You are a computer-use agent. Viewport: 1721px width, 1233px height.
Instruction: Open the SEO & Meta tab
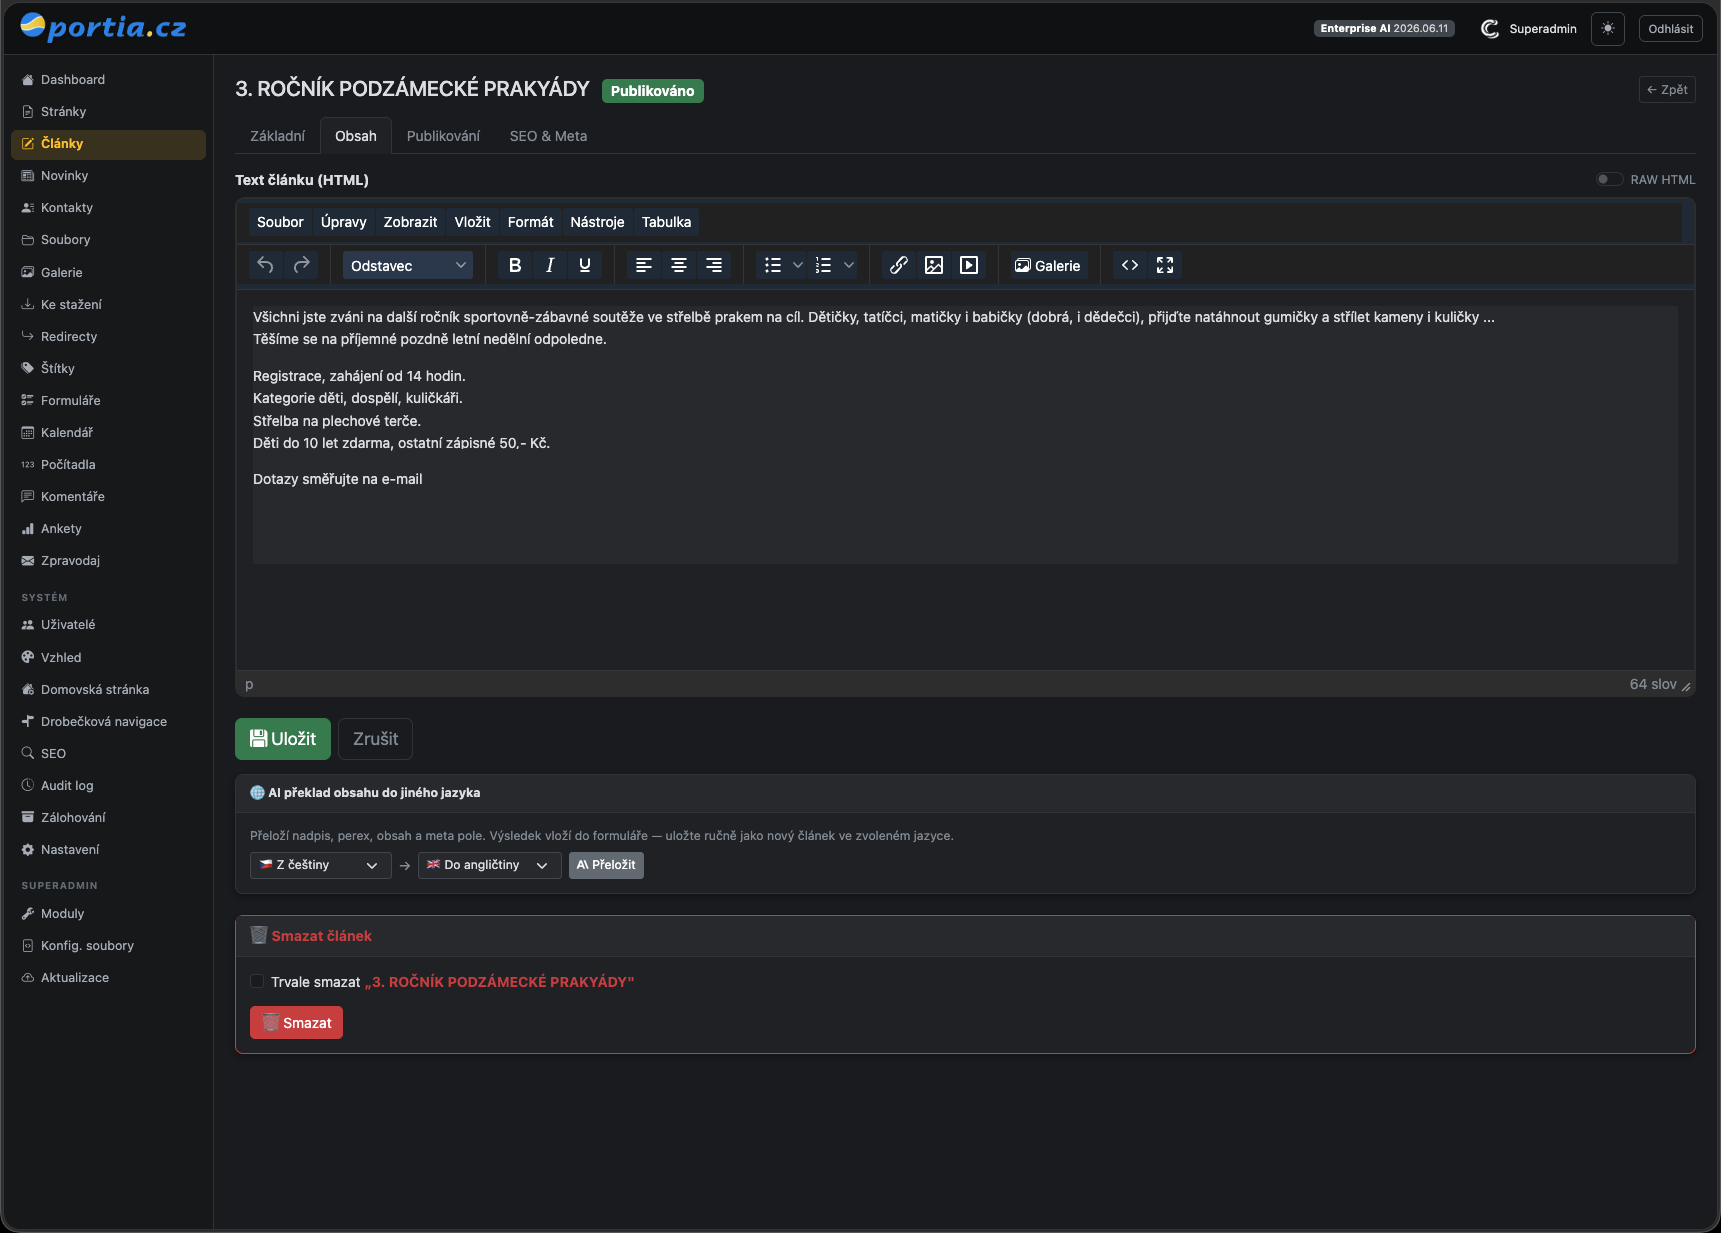click(x=548, y=136)
